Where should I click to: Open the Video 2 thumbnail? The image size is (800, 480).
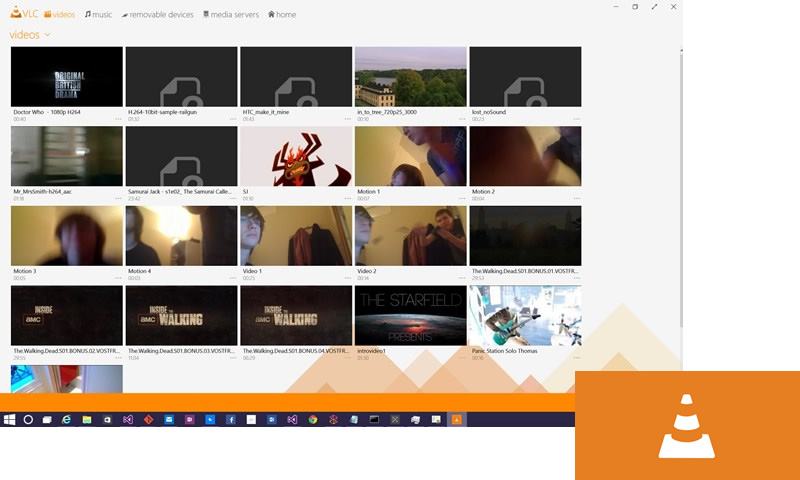(411, 236)
